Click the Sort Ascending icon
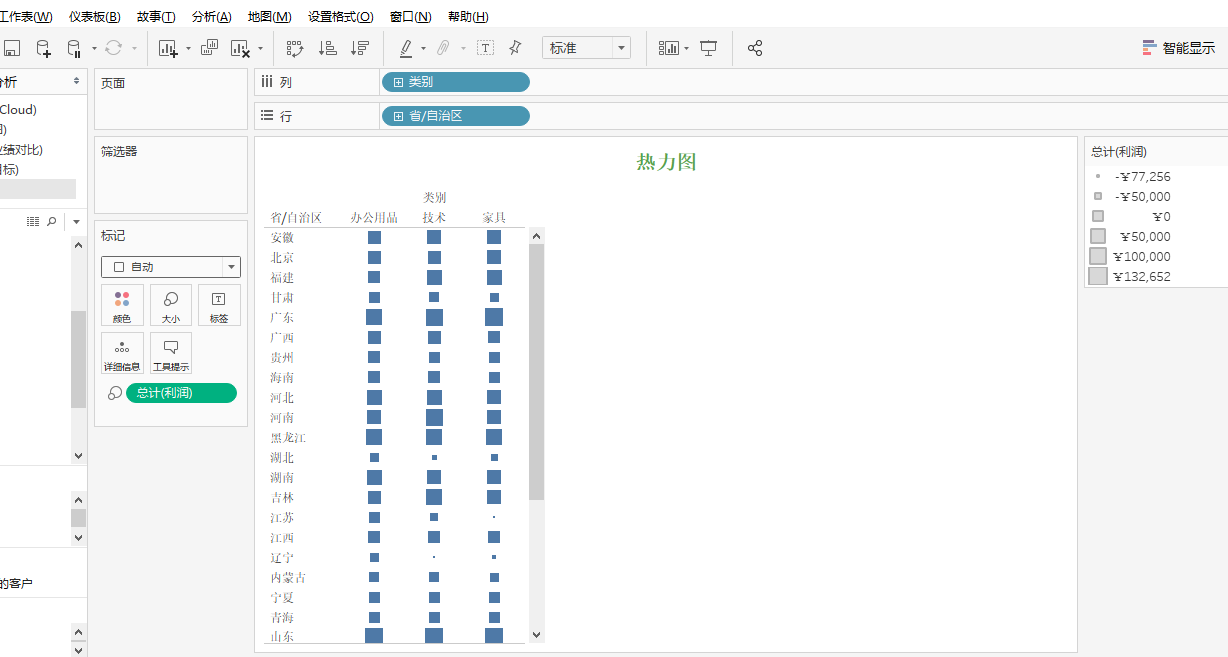The image size is (1228, 657). click(x=327, y=48)
